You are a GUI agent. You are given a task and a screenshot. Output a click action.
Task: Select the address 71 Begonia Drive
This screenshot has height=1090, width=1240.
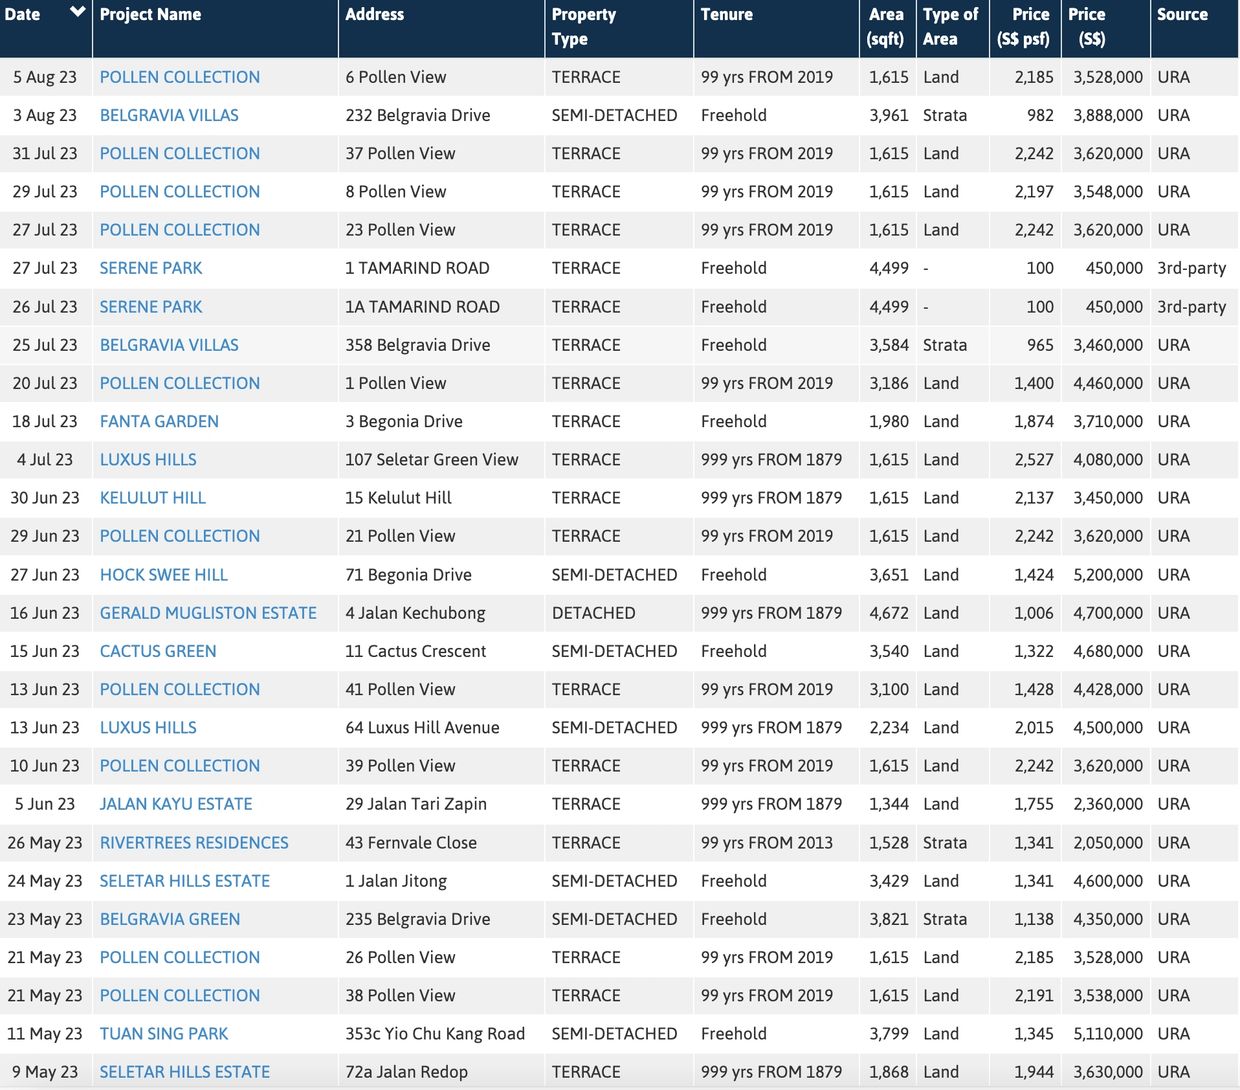point(408,575)
